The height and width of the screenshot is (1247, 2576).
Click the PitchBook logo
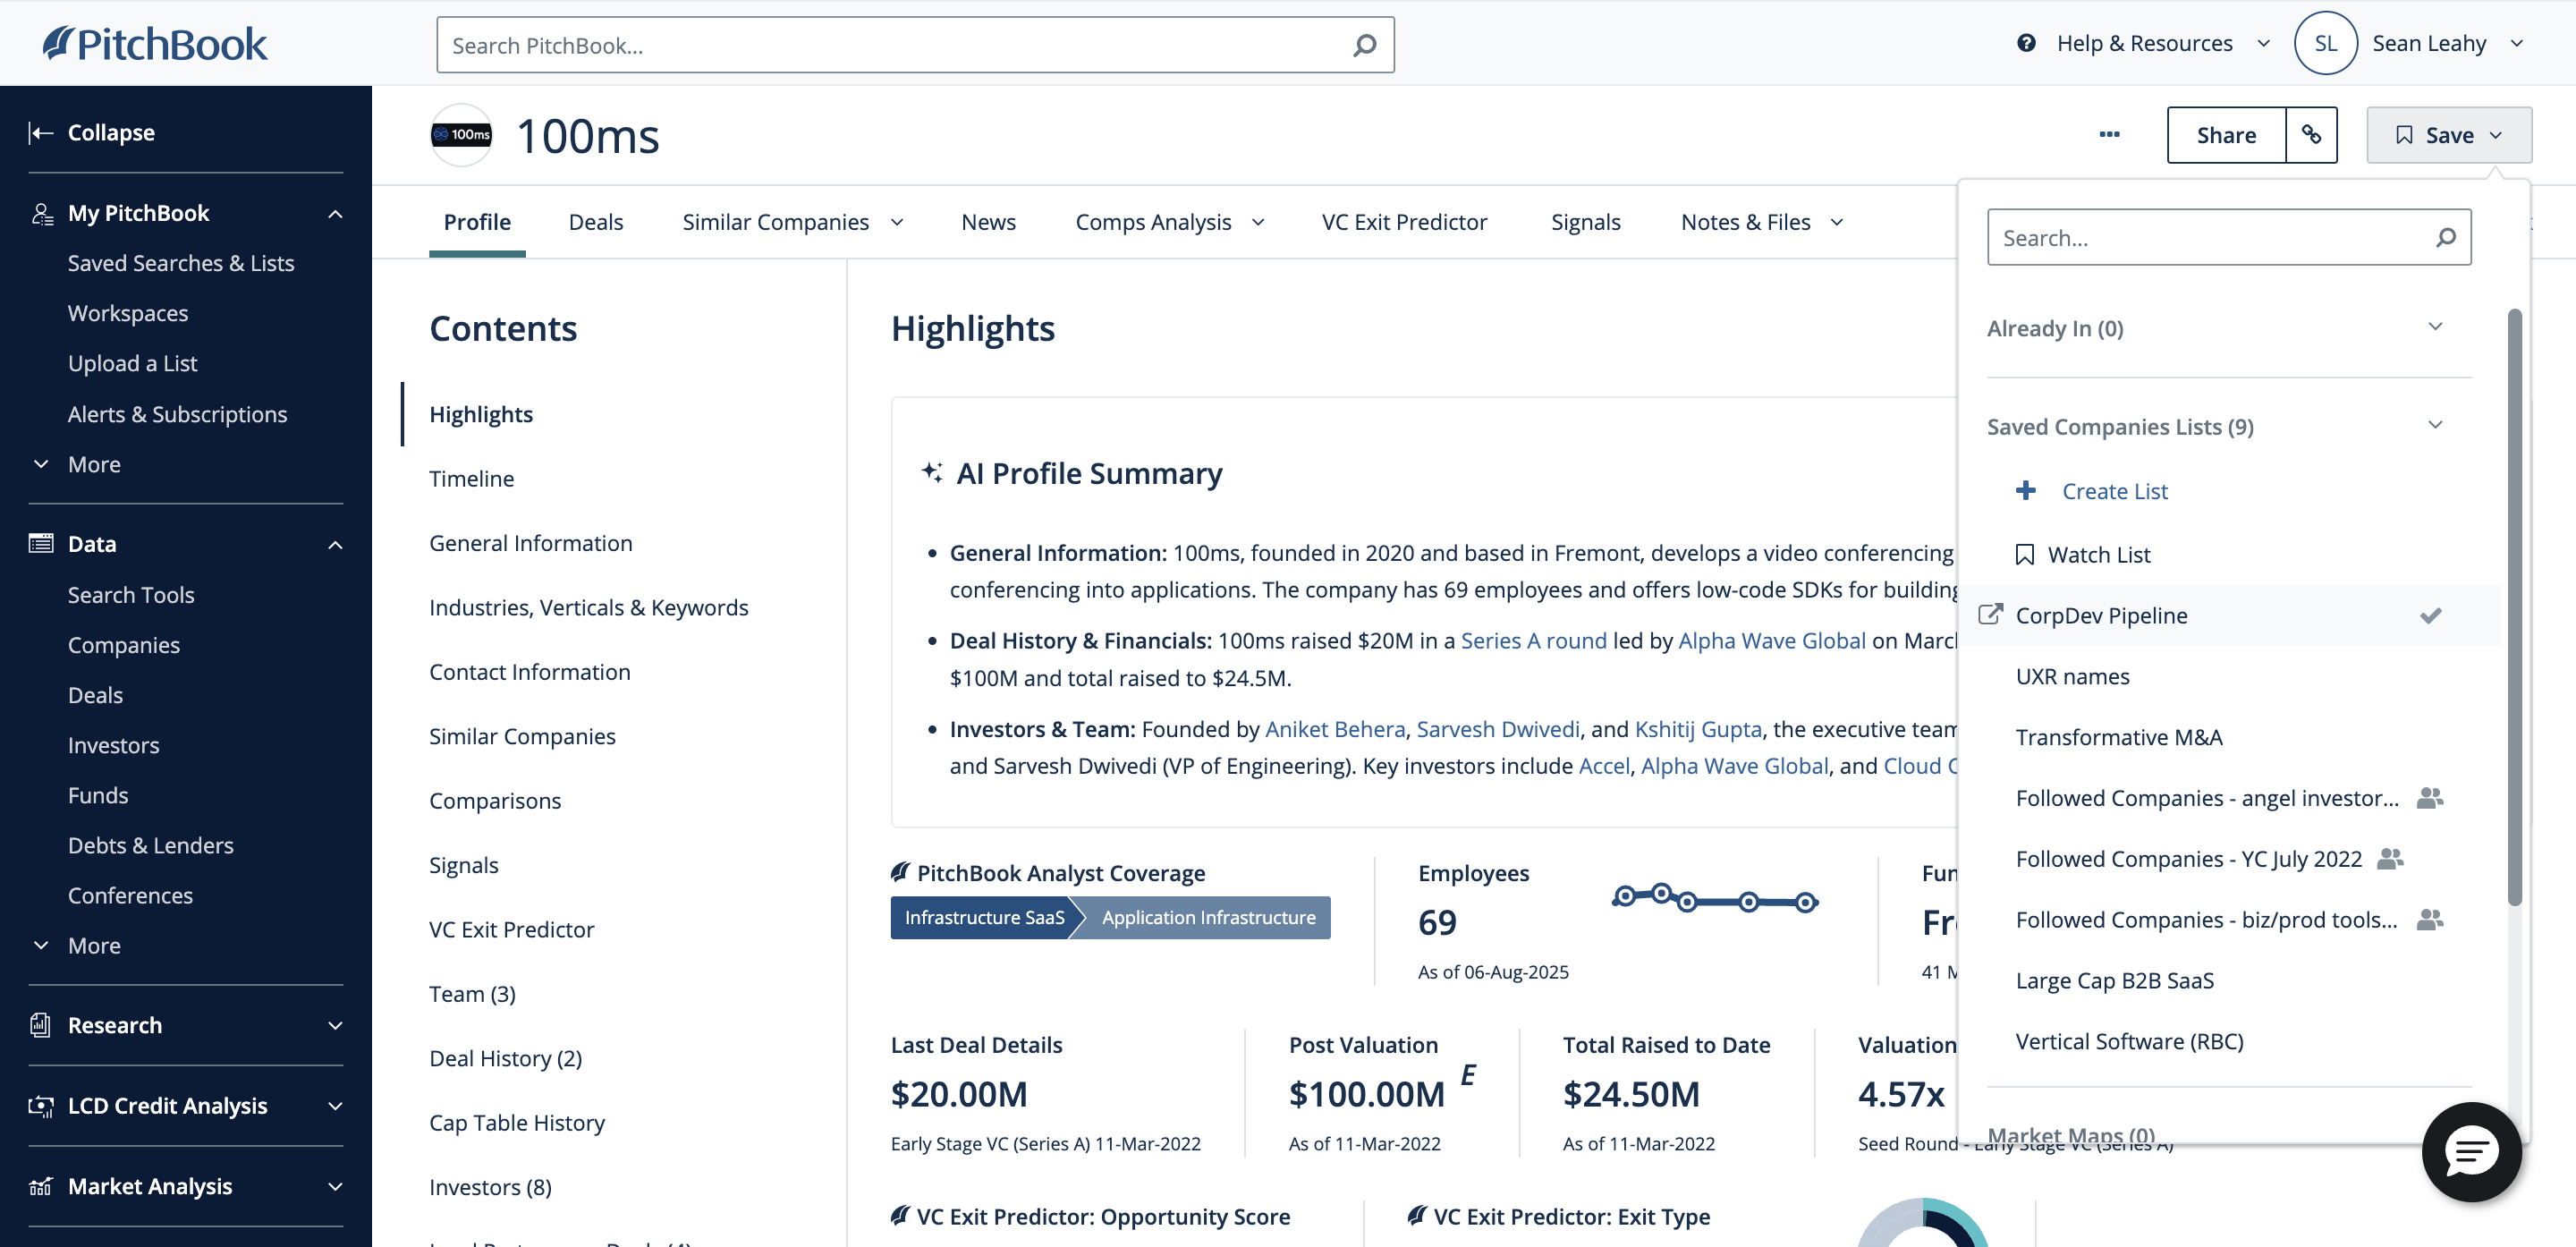(154, 43)
